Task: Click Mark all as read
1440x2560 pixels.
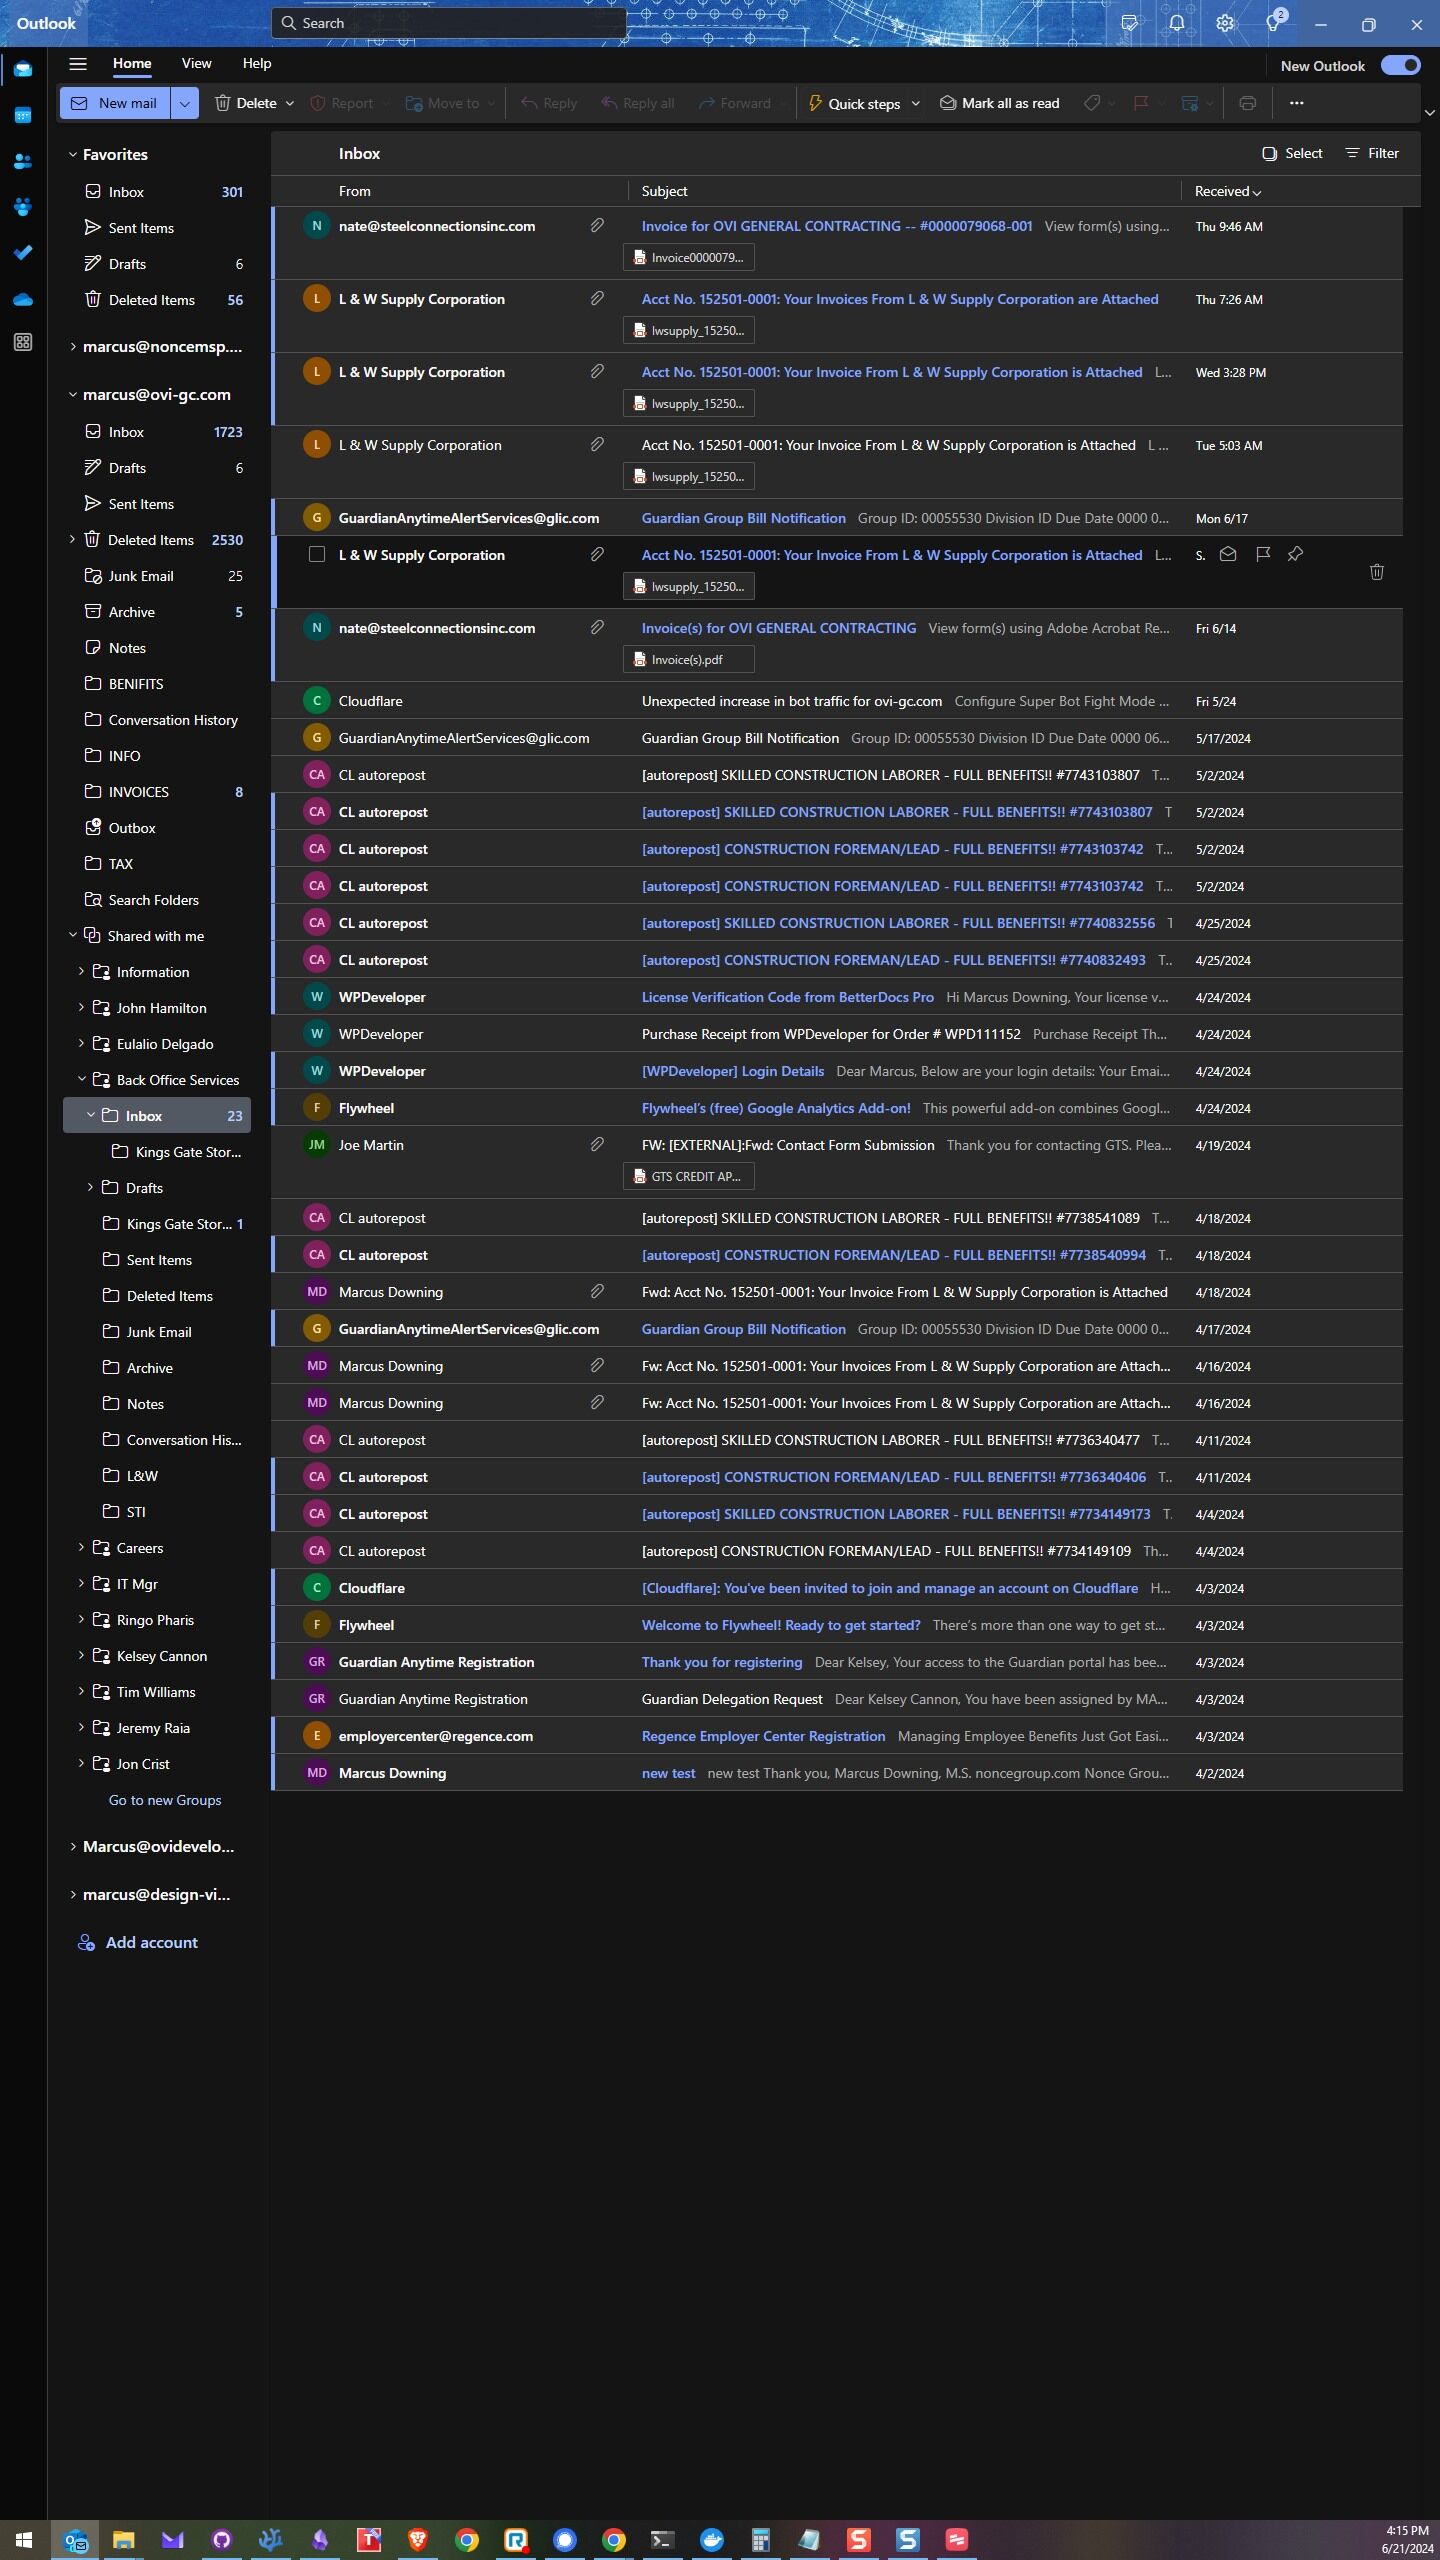Action: click(x=1000, y=103)
